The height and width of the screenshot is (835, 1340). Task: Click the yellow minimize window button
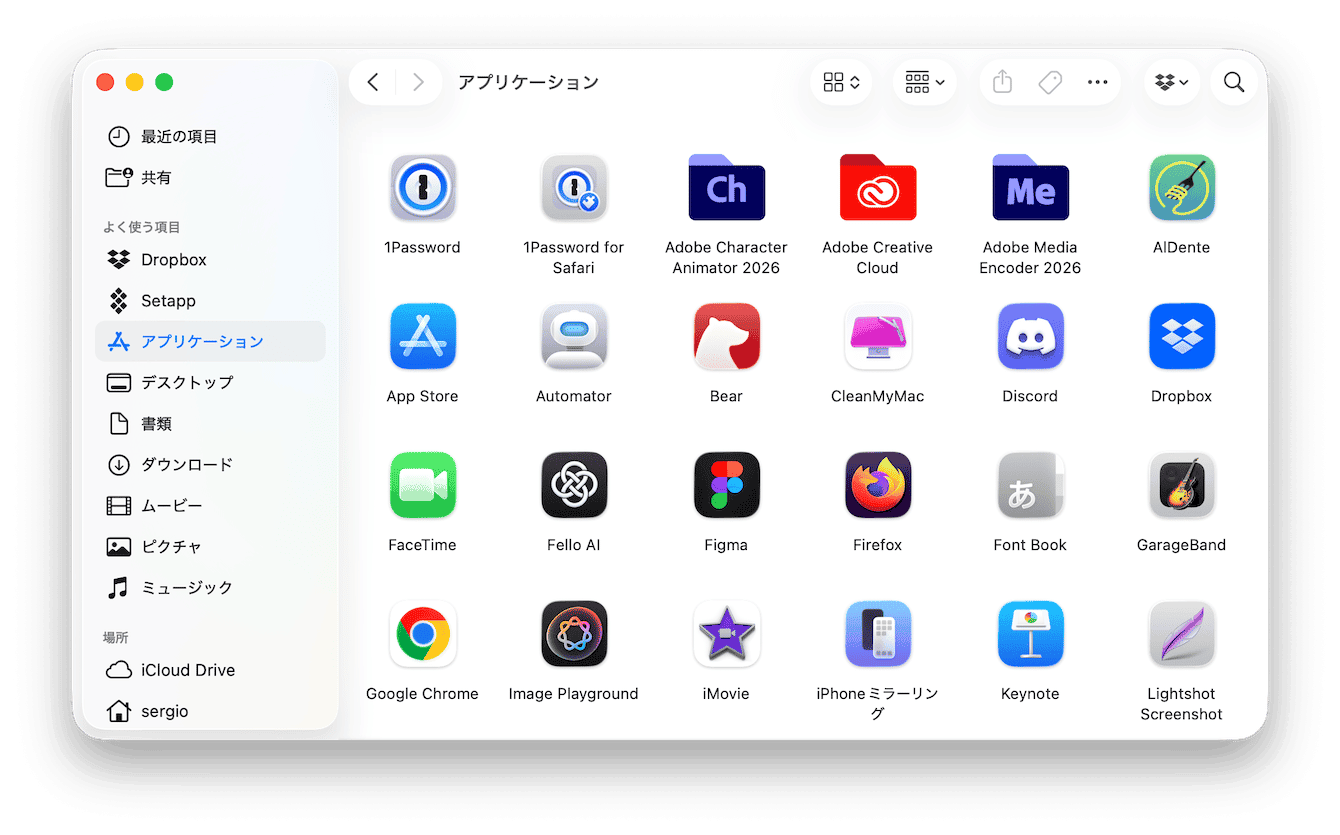pos(135,82)
